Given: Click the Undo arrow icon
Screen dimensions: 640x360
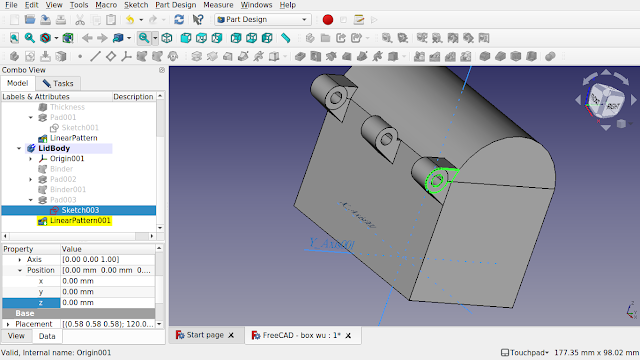Looking at the screenshot, I should (130, 20).
